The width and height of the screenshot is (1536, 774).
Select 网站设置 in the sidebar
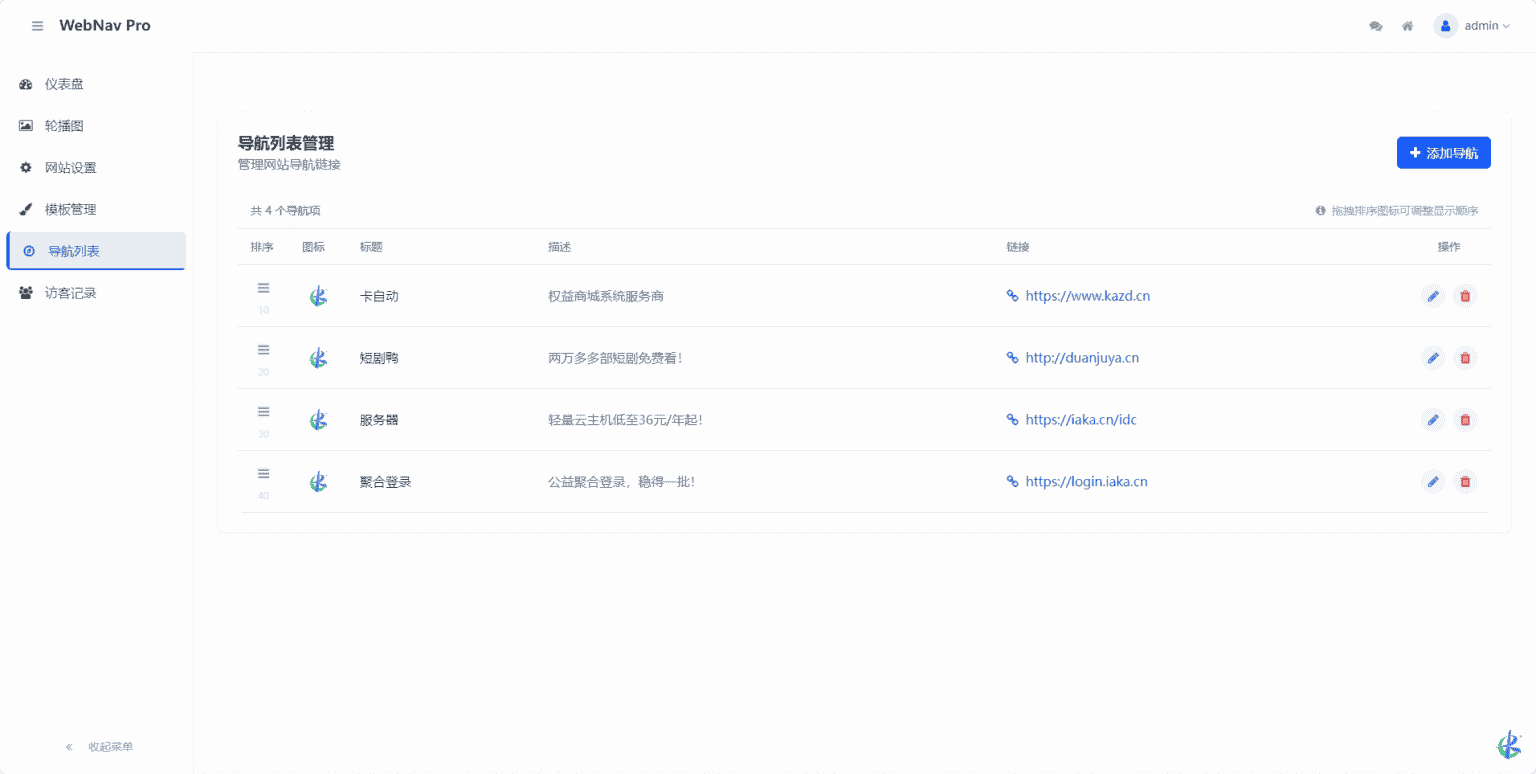pyautogui.click(x=70, y=168)
